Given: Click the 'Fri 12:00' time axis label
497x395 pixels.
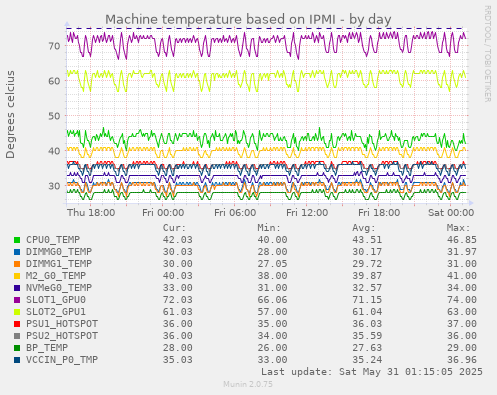Looking at the screenshot, I should pyautogui.click(x=307, y=213).
